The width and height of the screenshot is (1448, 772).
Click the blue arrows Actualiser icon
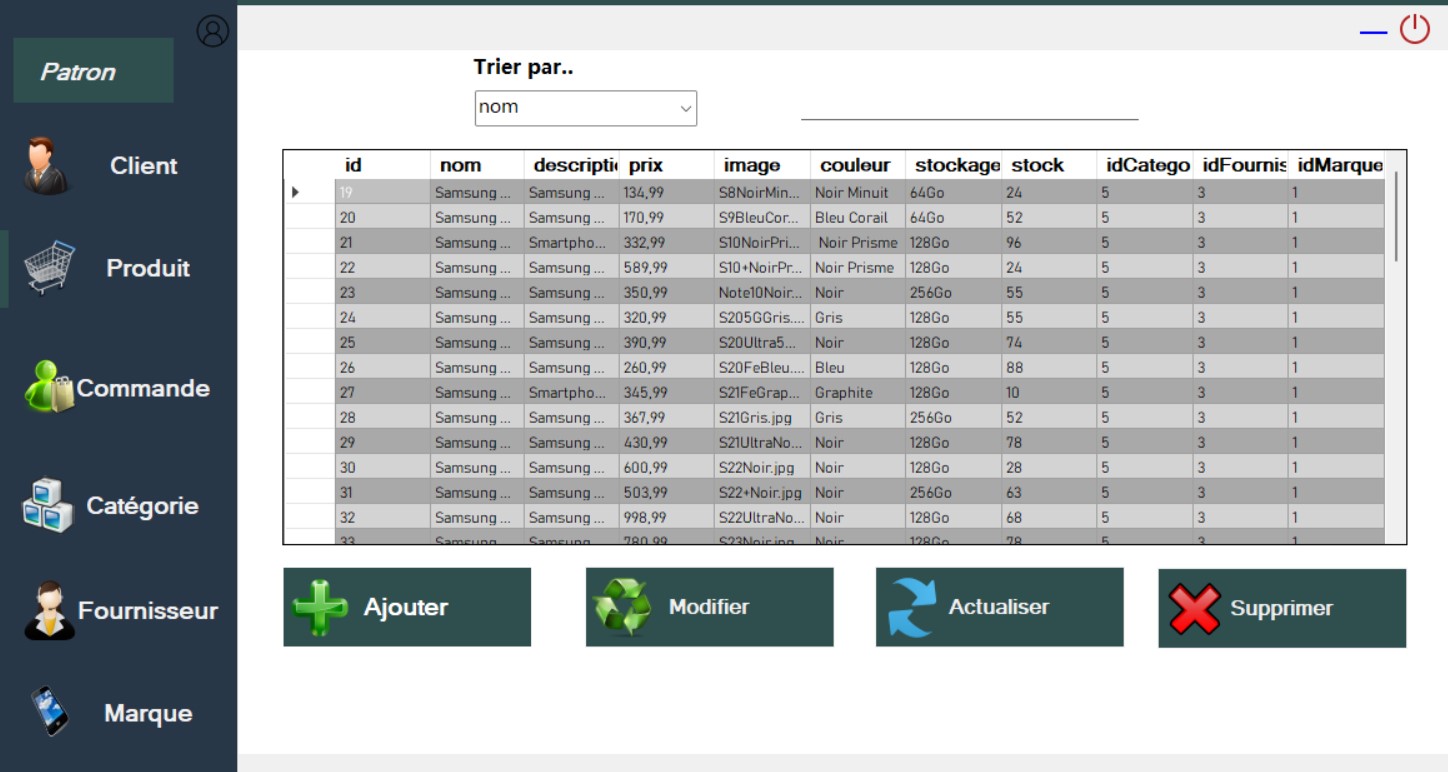(x=910, y=607)
